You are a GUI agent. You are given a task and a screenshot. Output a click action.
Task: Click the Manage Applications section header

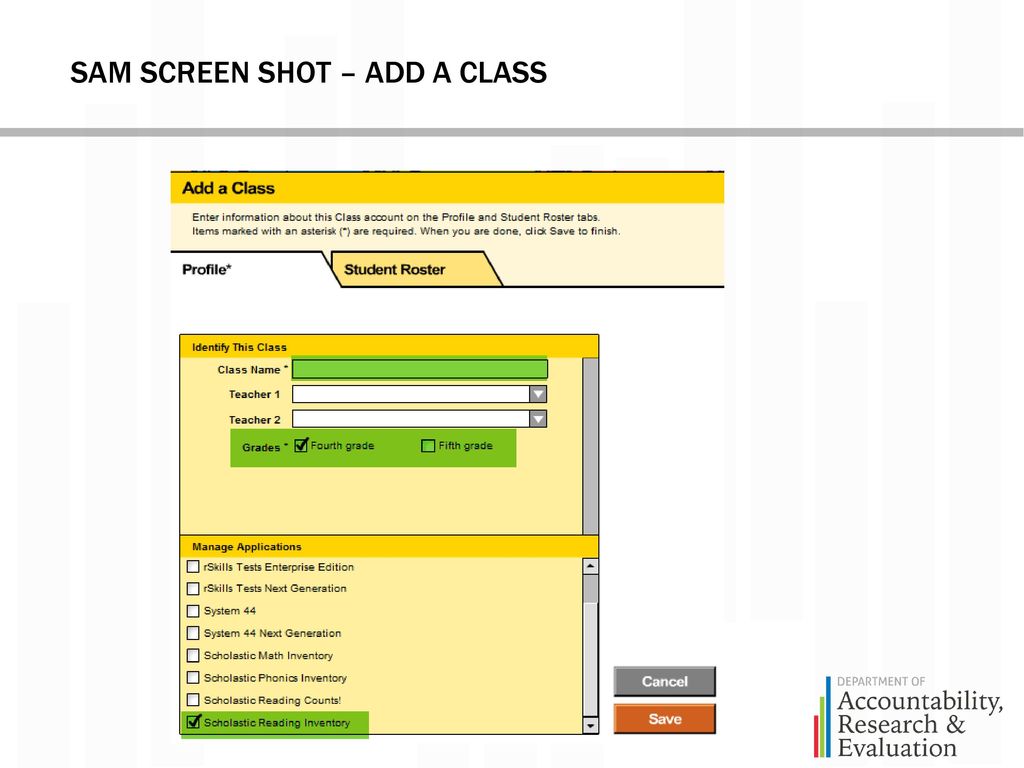pos(389,547)
